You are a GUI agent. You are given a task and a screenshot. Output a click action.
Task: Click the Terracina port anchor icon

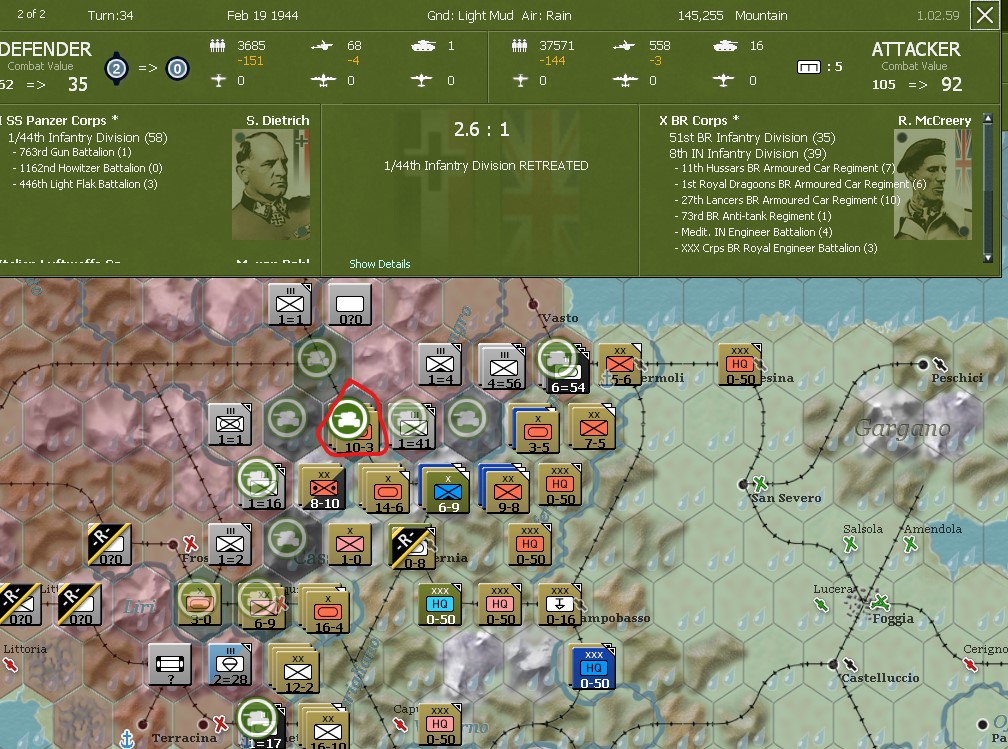(127, 739)
